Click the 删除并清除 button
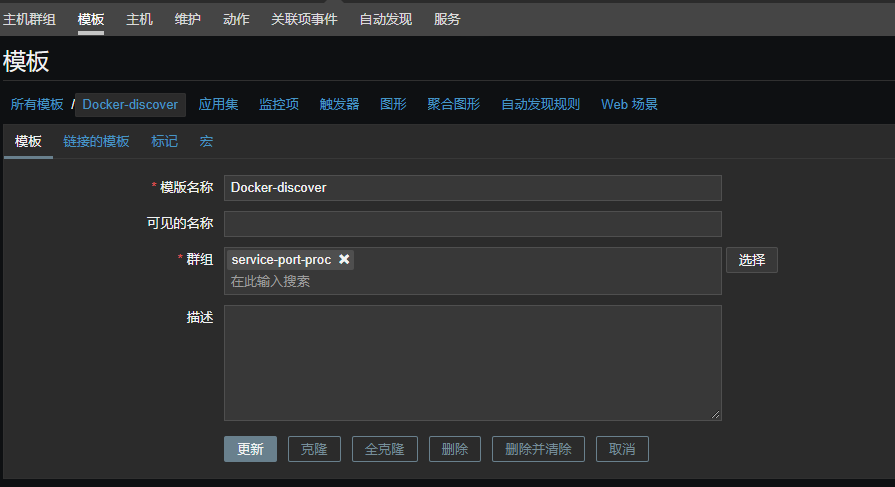The height and width of the screenshot is (487, 895). click(538, 449)
